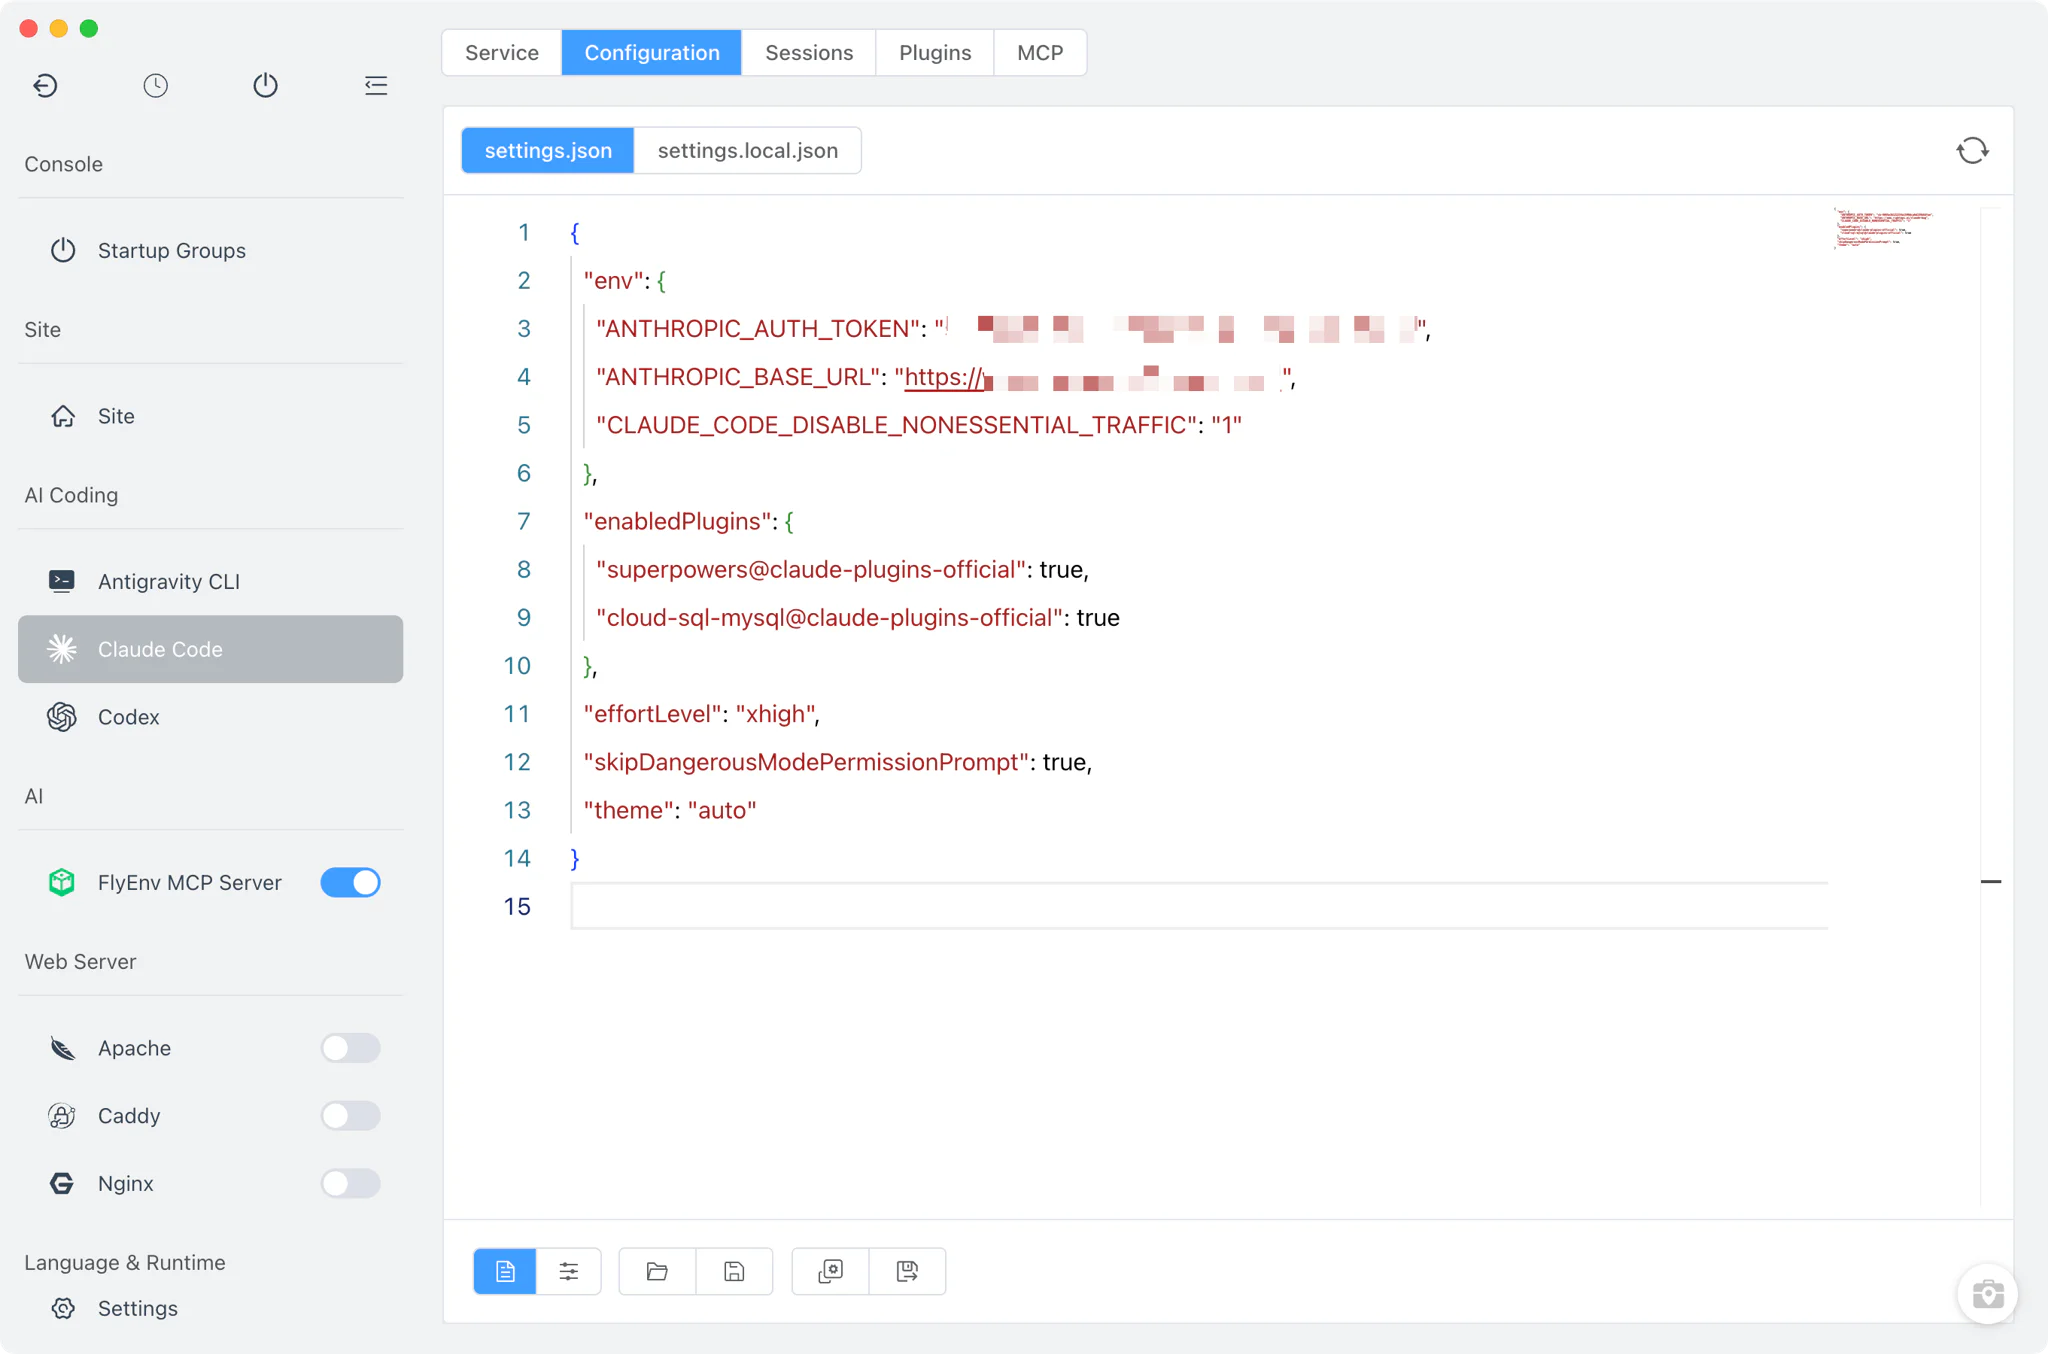The width and height of the screenshot is (2048, 1354).
Task: Click the FlyEnv MCP Server cube icon
Action: point(62,882)
